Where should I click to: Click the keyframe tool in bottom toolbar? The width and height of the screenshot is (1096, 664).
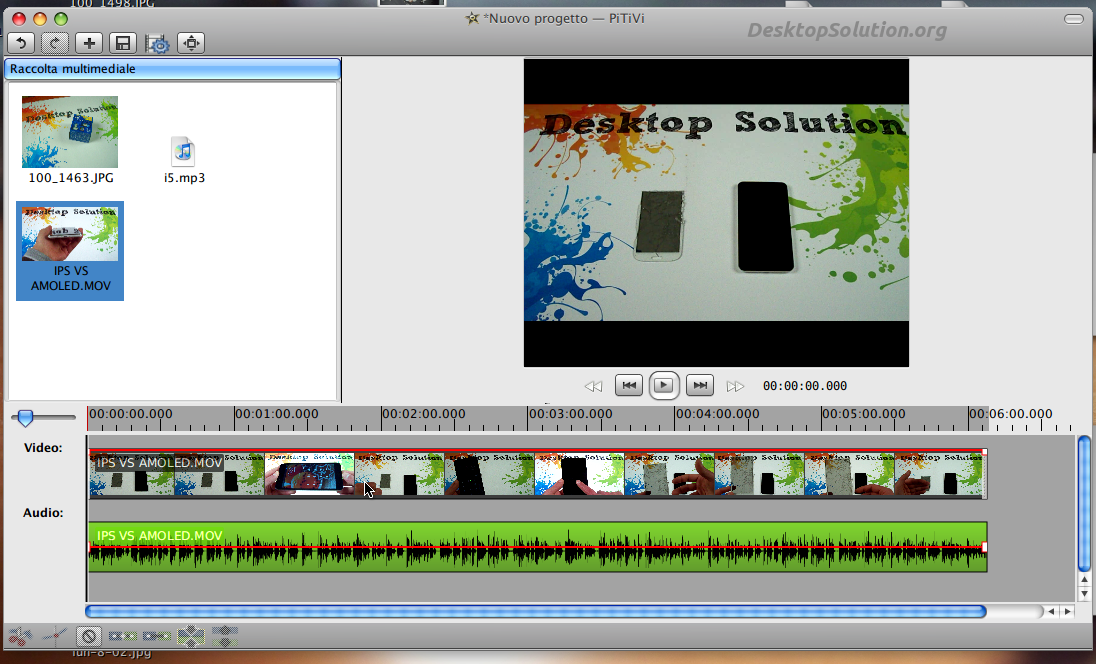(x=55, y=635)
